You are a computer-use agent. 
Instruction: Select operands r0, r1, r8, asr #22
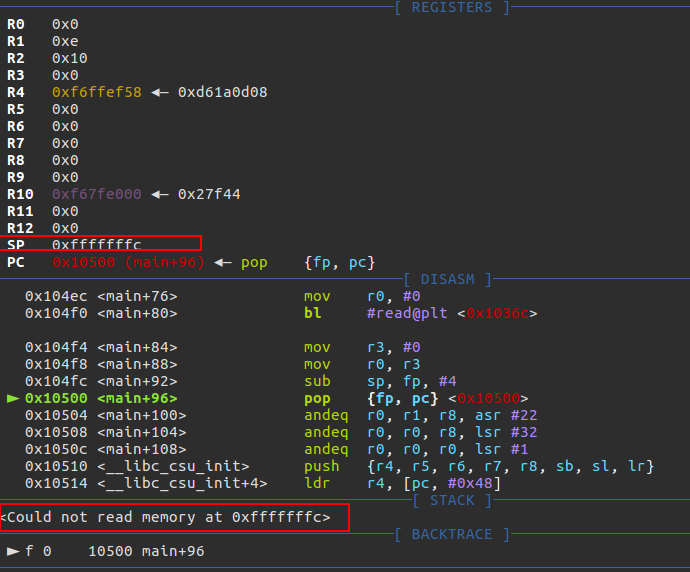(452, 415)
